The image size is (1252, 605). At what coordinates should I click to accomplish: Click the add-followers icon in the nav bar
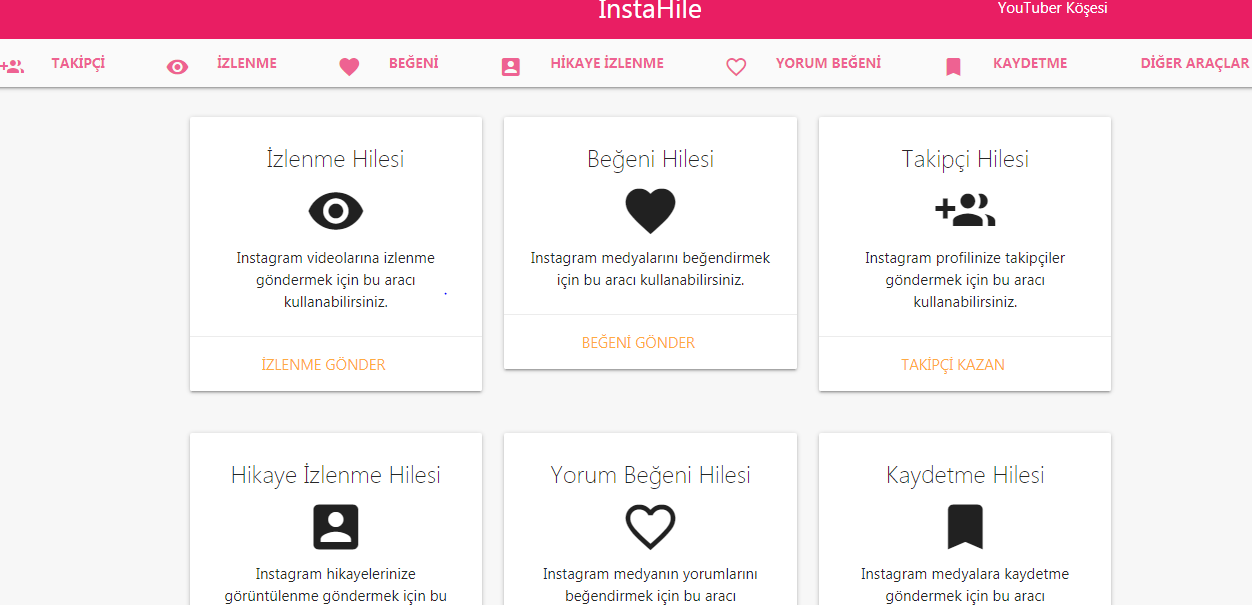(x=12, y=67)
